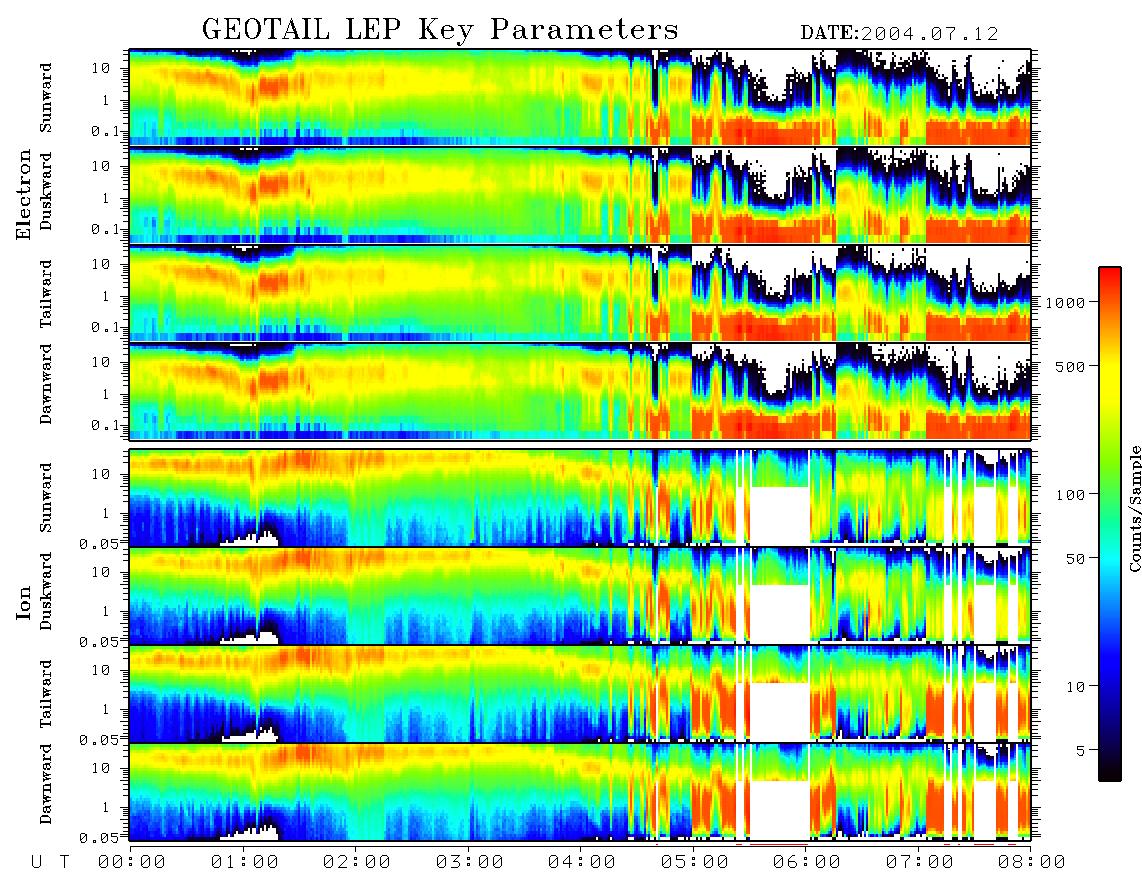Screen dimensions: 1142x880
Task: Click the UT axis label
Action: (x=51, y=862)
